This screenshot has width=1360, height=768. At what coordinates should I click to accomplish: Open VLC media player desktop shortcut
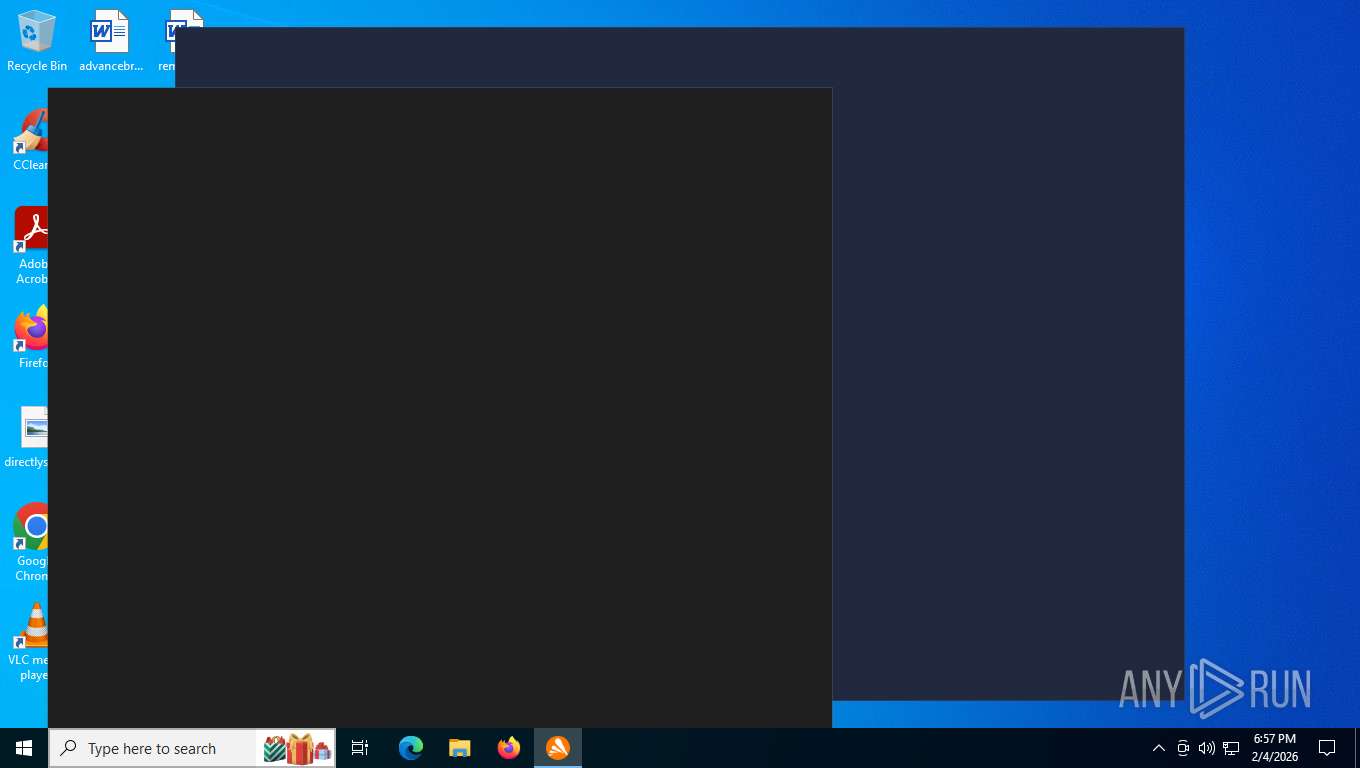click(28, 642)
